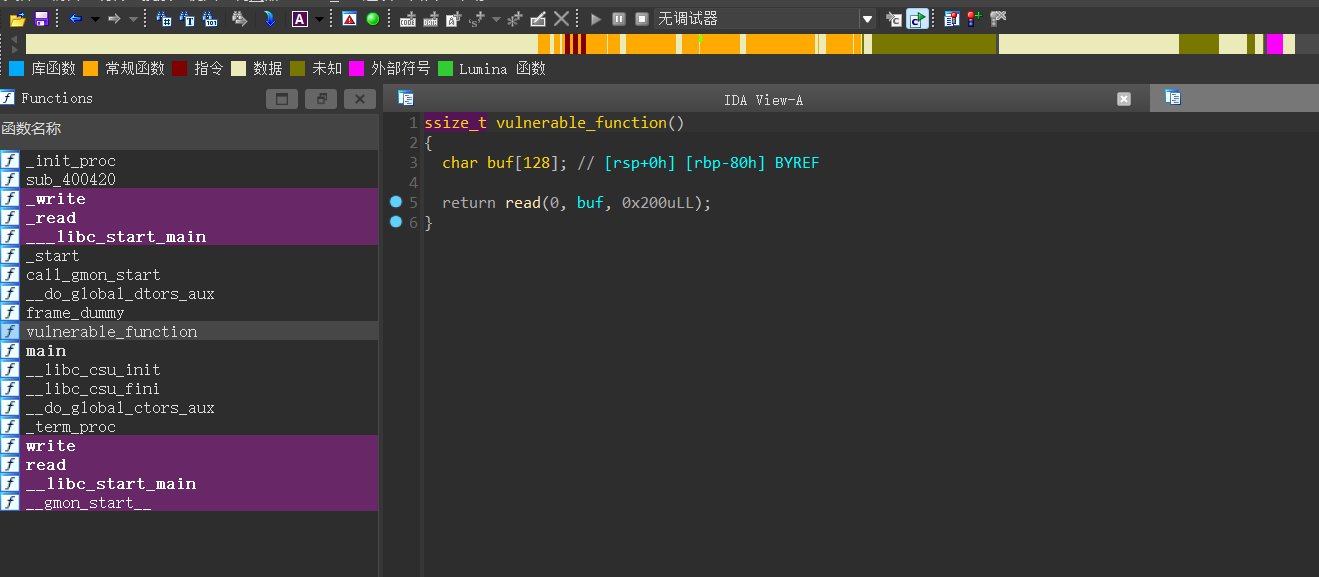Click the navigation band's up scroll arrow

pyautogui.click(x=15, y=38)
